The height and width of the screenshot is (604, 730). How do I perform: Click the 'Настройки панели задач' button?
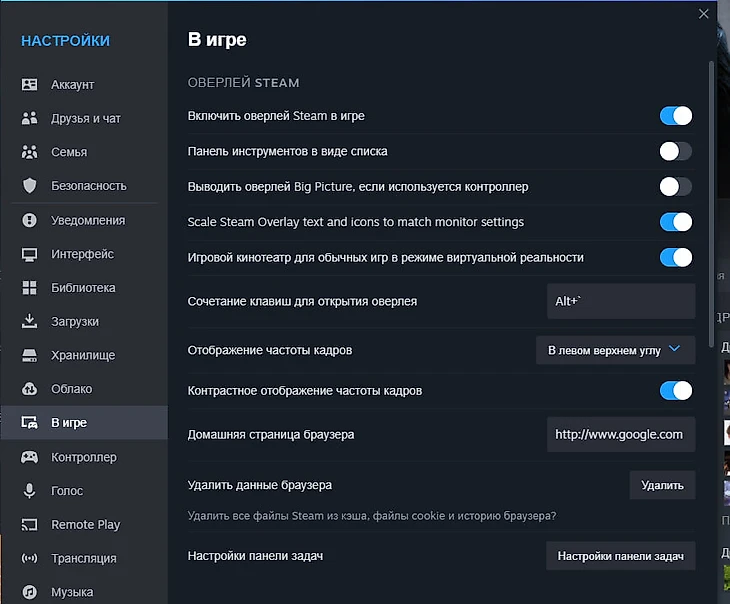[x=620, y=556]
